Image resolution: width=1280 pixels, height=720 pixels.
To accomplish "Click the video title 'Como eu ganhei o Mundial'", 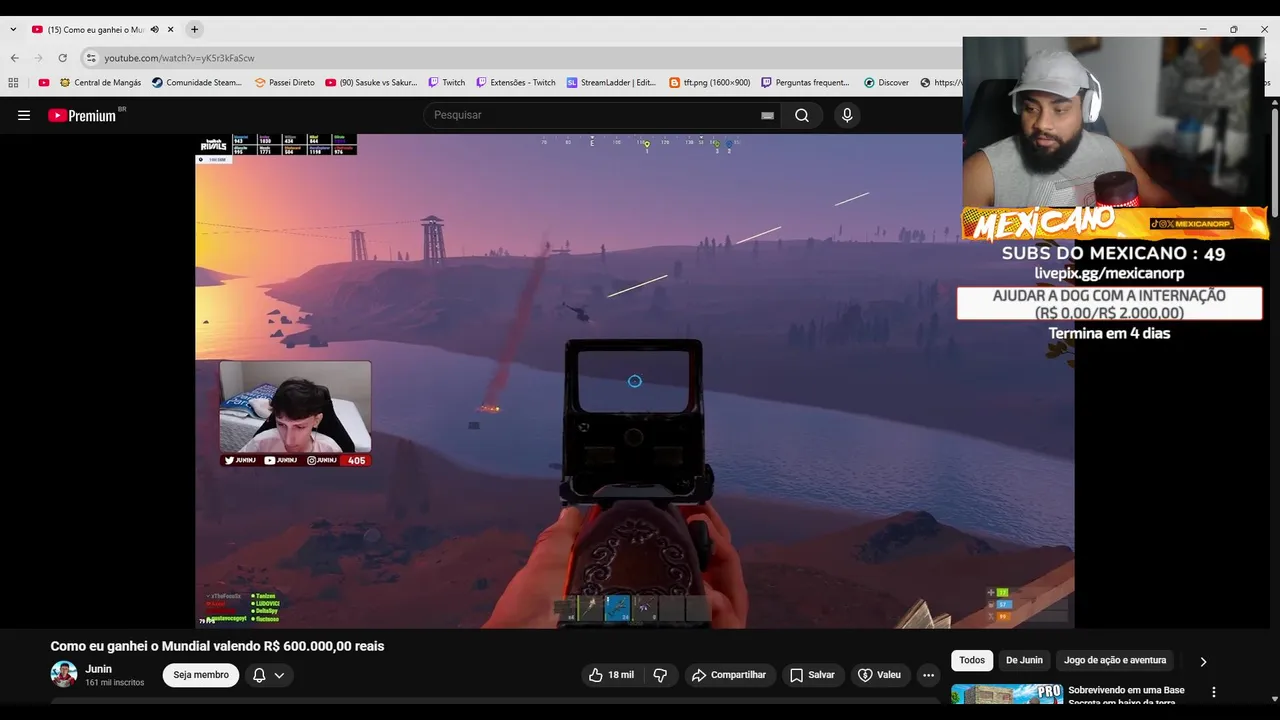I will coord(217,646).
